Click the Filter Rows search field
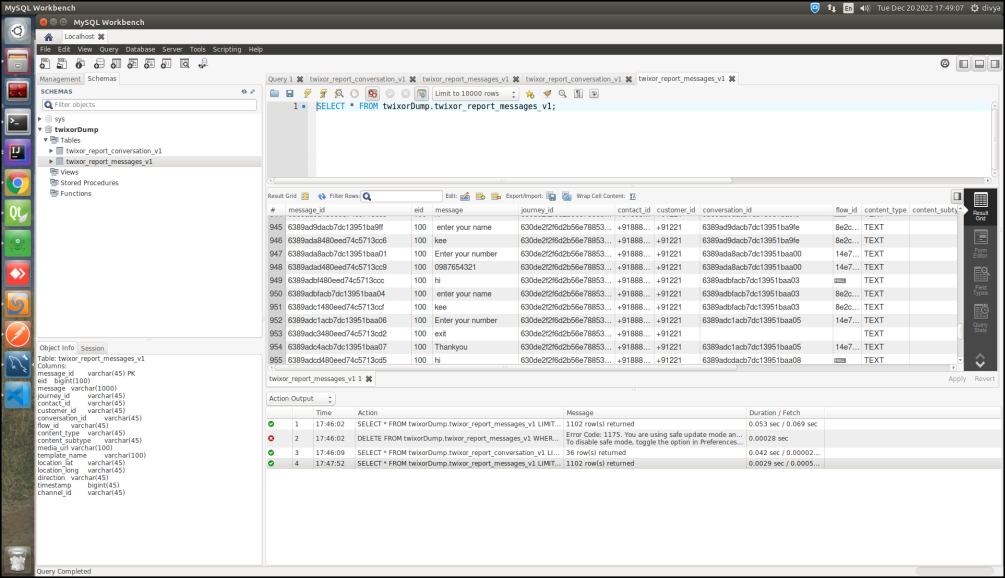Viewport: 1005px width, 578px height. coord(402,196)
